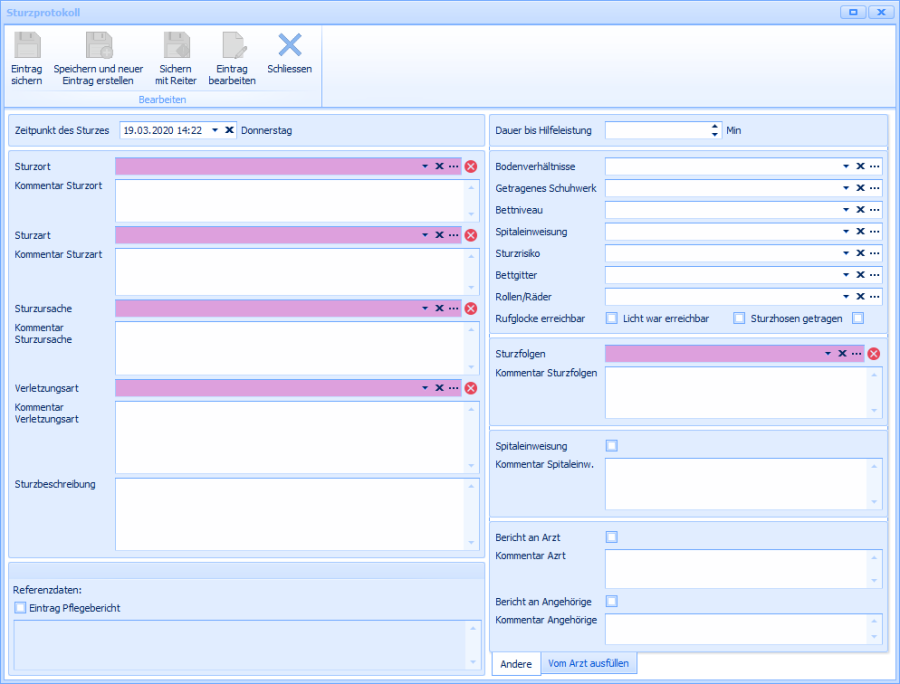Clear the Sturzort field with X icon
Image resolution: width=900 pixels, height=684 pixels.
point(439,166)
